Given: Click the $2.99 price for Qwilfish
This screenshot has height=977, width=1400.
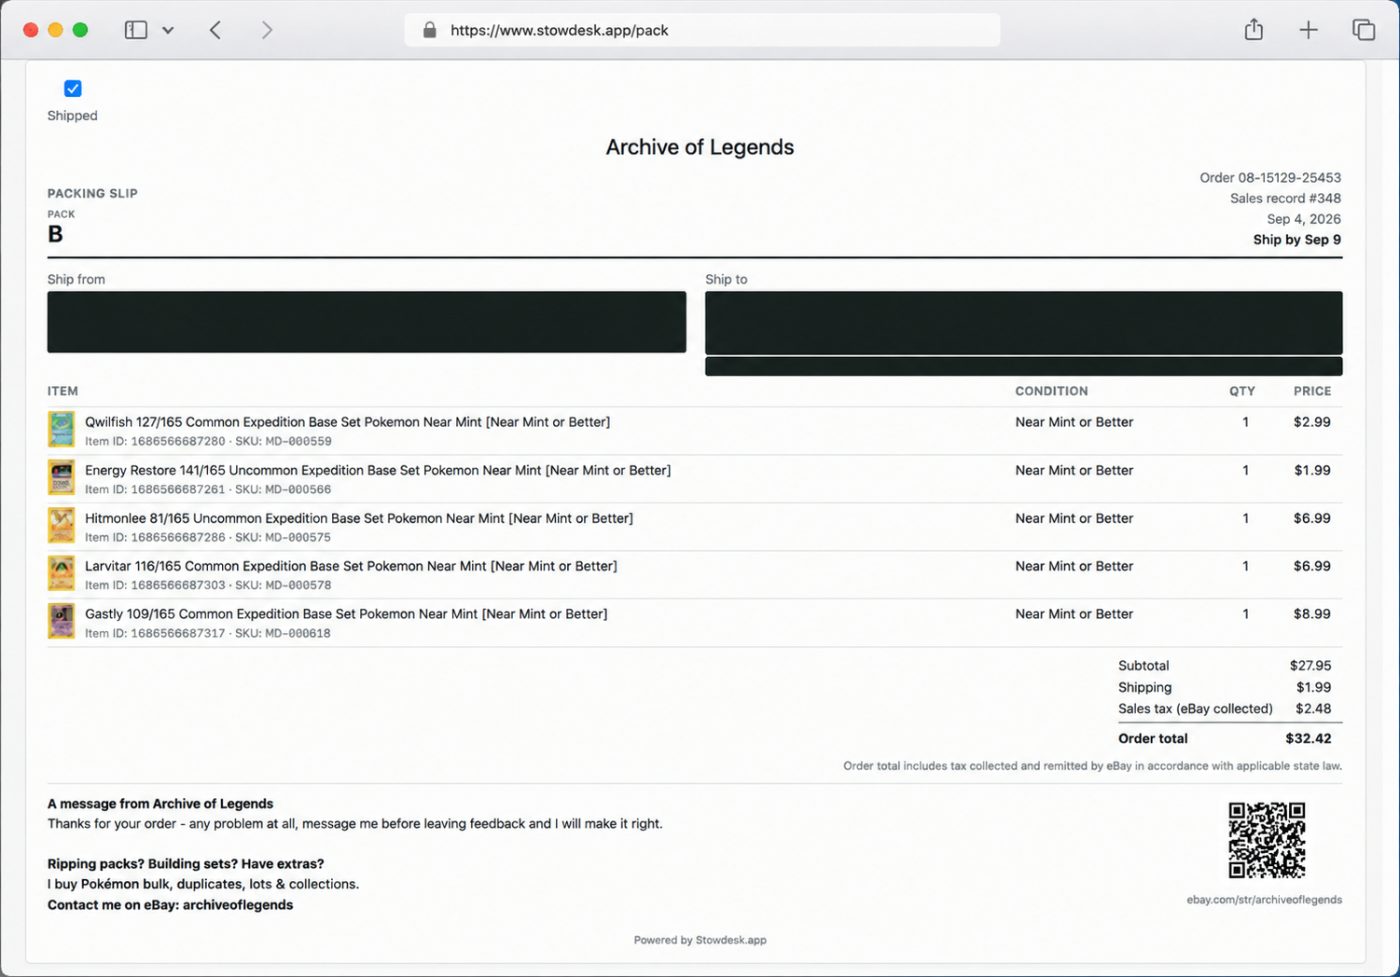Looking at the screenshot, I should click(x=1312, y=422).
